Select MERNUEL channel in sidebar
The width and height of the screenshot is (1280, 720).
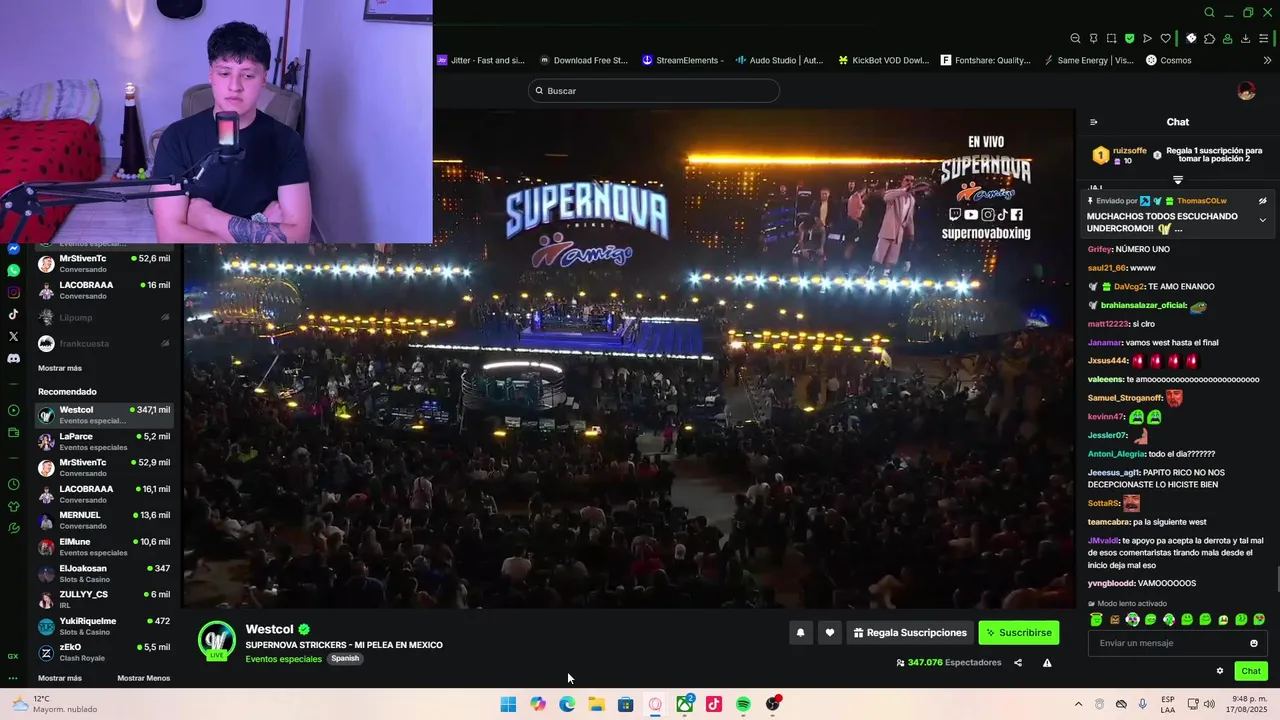pos(104,520)
